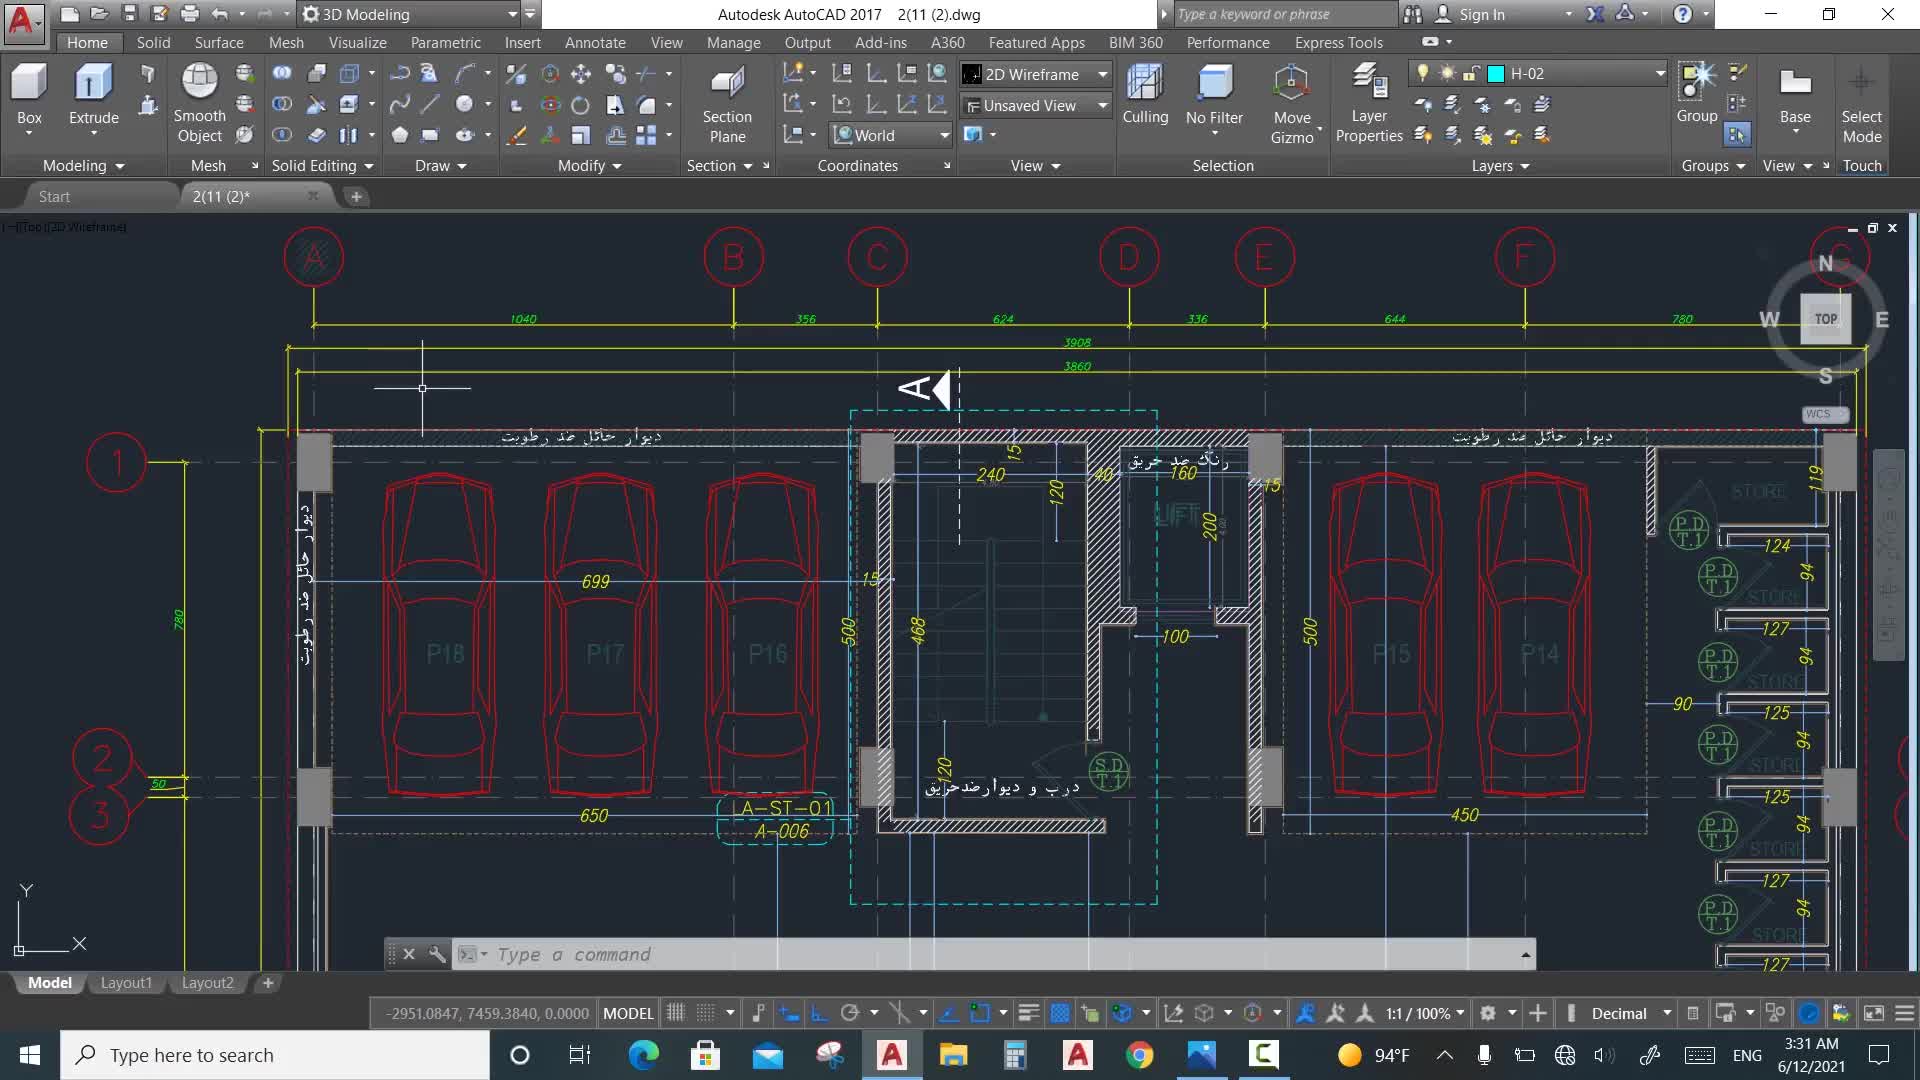Toggle lineweight display in status bar

[1028, 1013]
